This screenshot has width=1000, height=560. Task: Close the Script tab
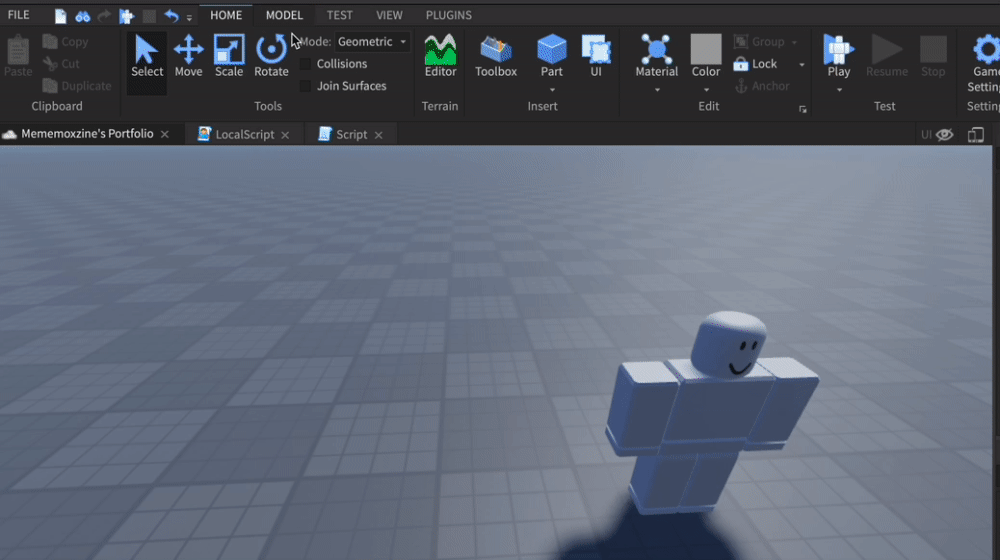pos(378,135)
